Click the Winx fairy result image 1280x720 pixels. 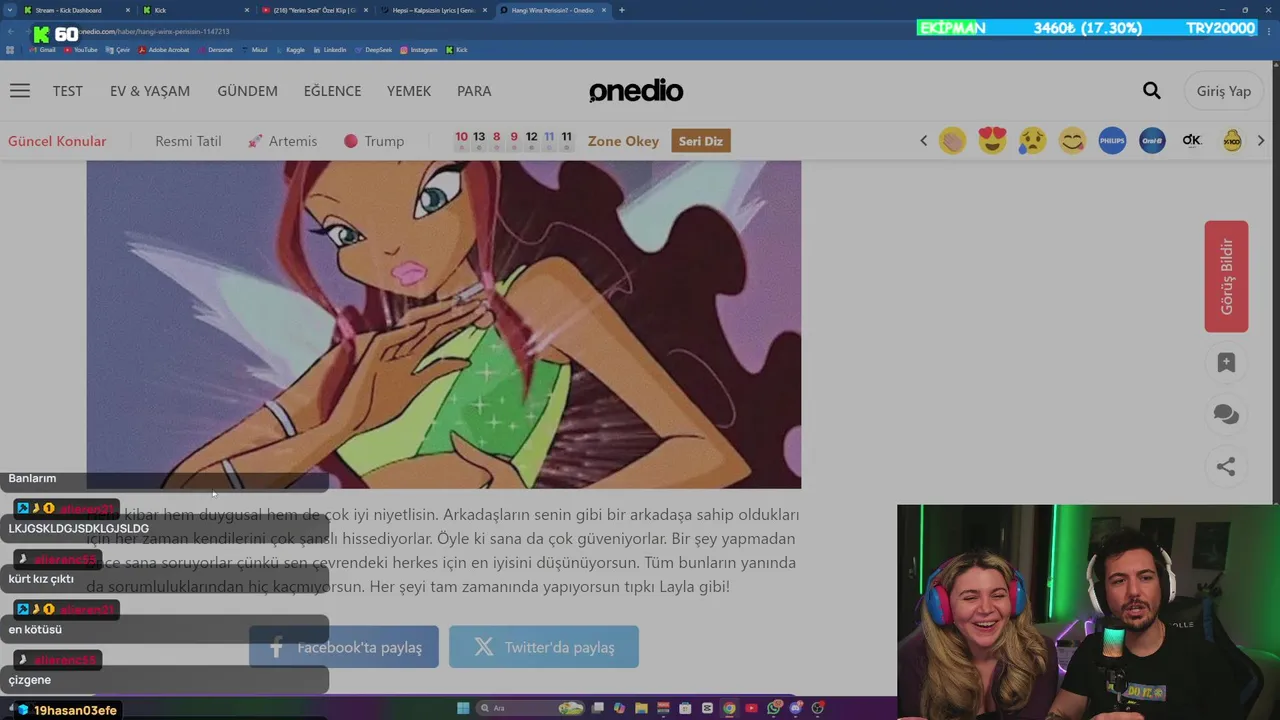tap(444, 324)
